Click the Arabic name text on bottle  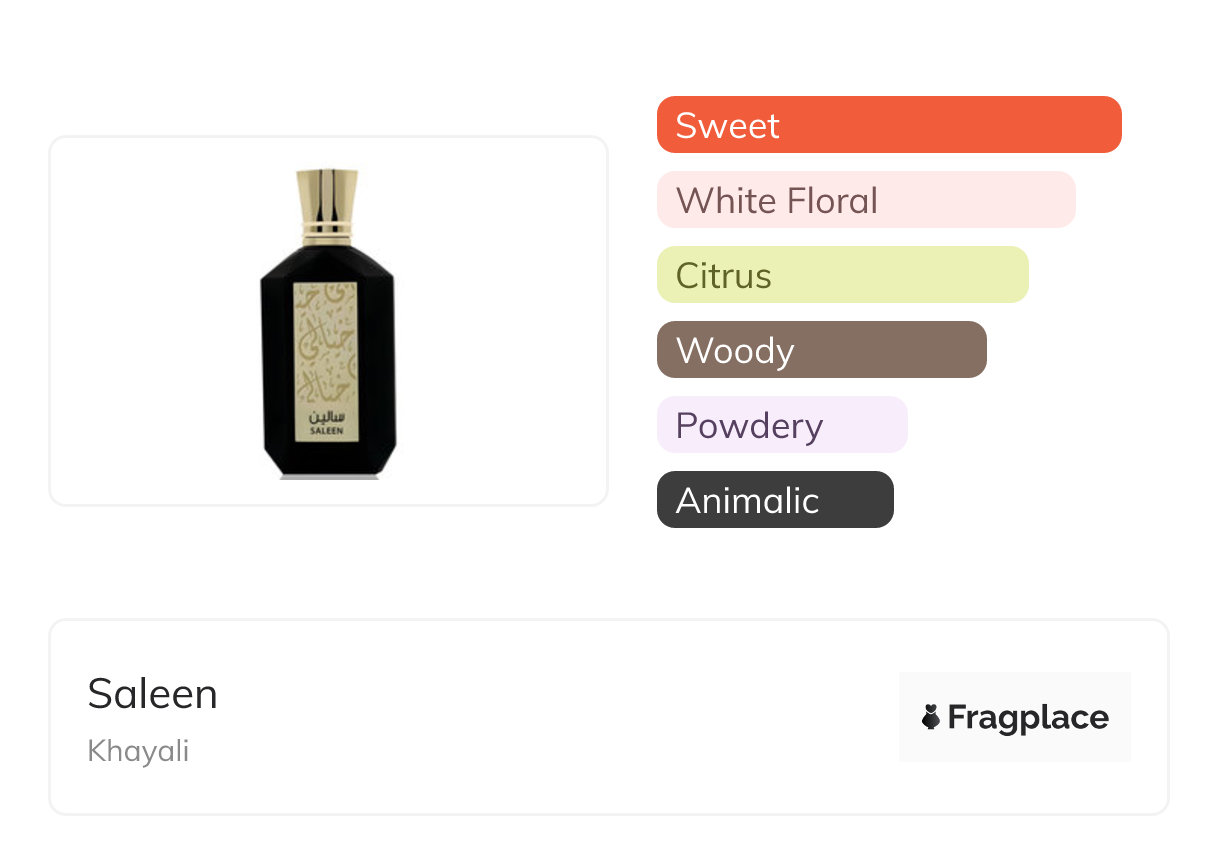coord(327,413)
